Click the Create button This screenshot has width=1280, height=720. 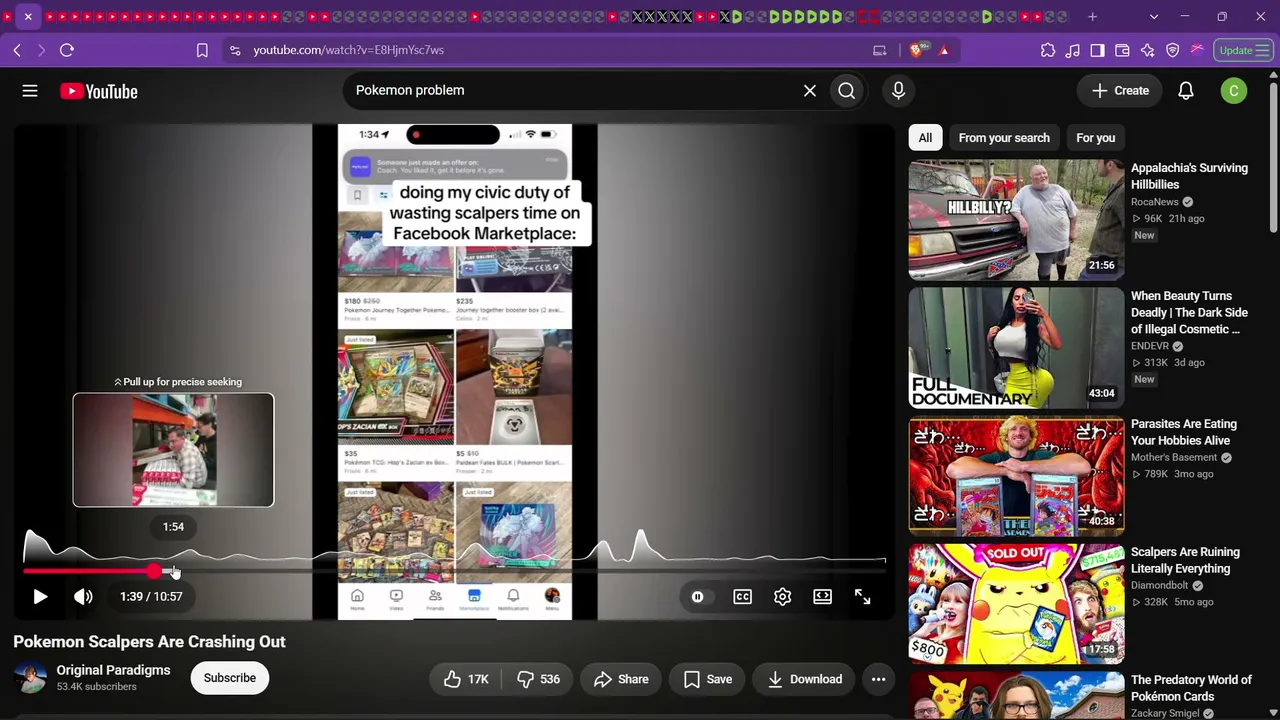[x=1120, y=91]
